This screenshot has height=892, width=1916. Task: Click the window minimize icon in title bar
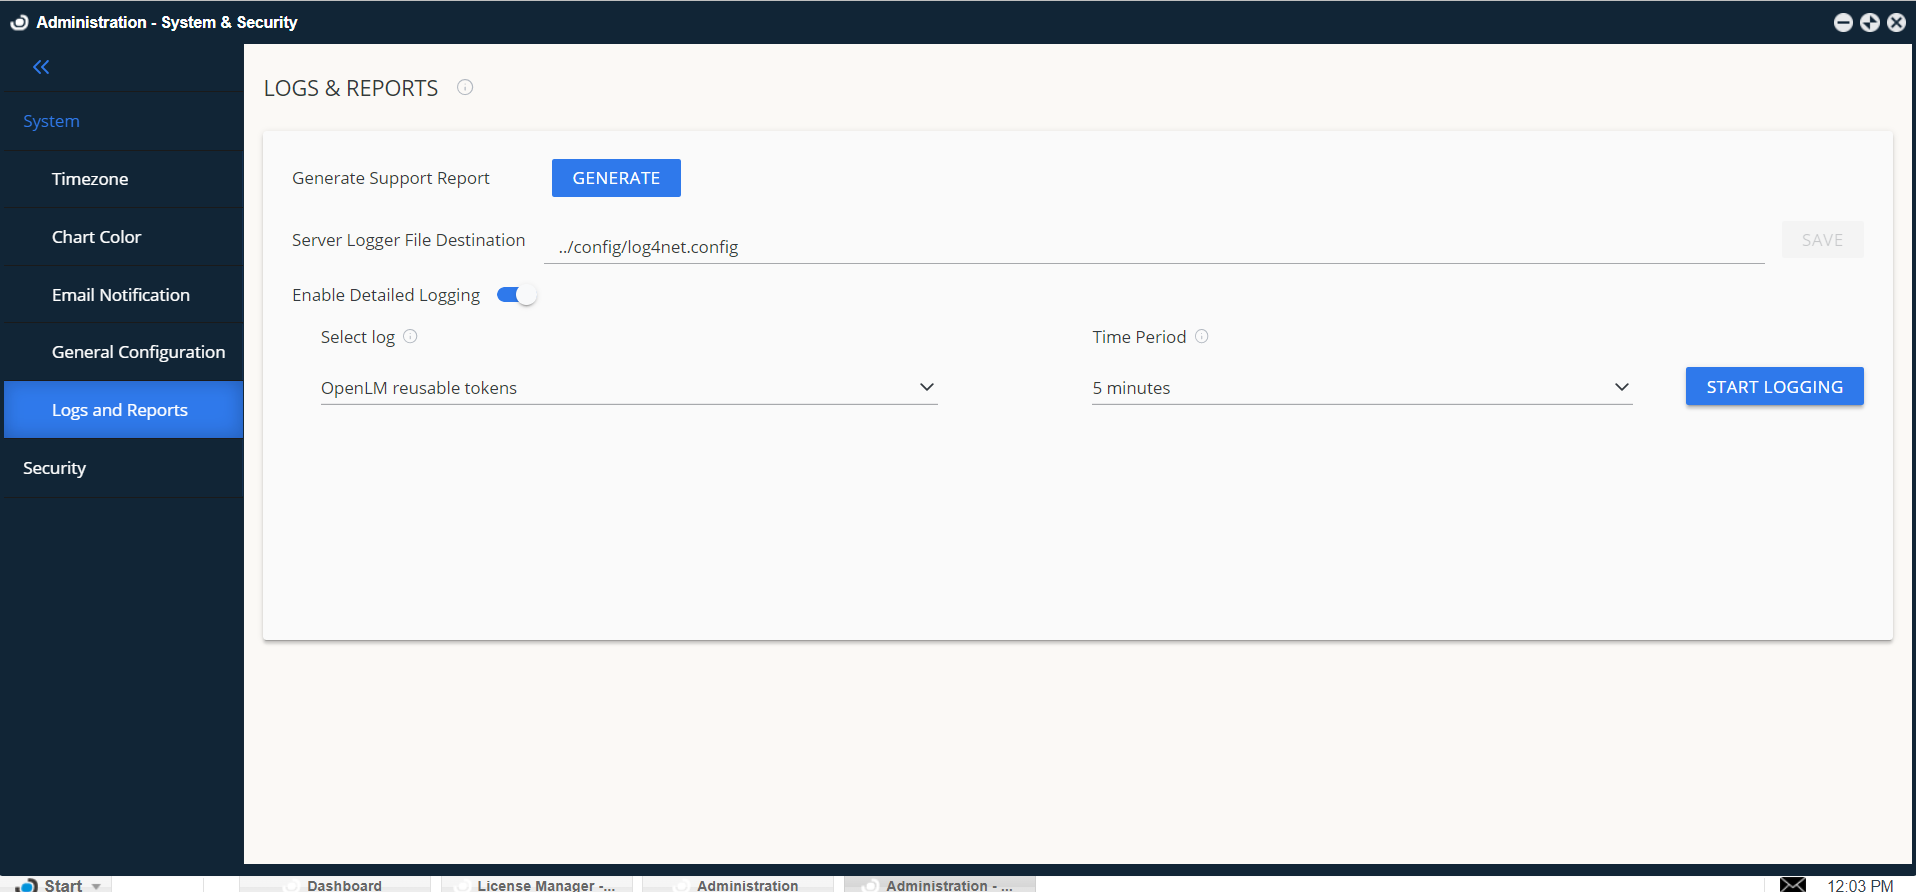click(x=1843, y=22)
